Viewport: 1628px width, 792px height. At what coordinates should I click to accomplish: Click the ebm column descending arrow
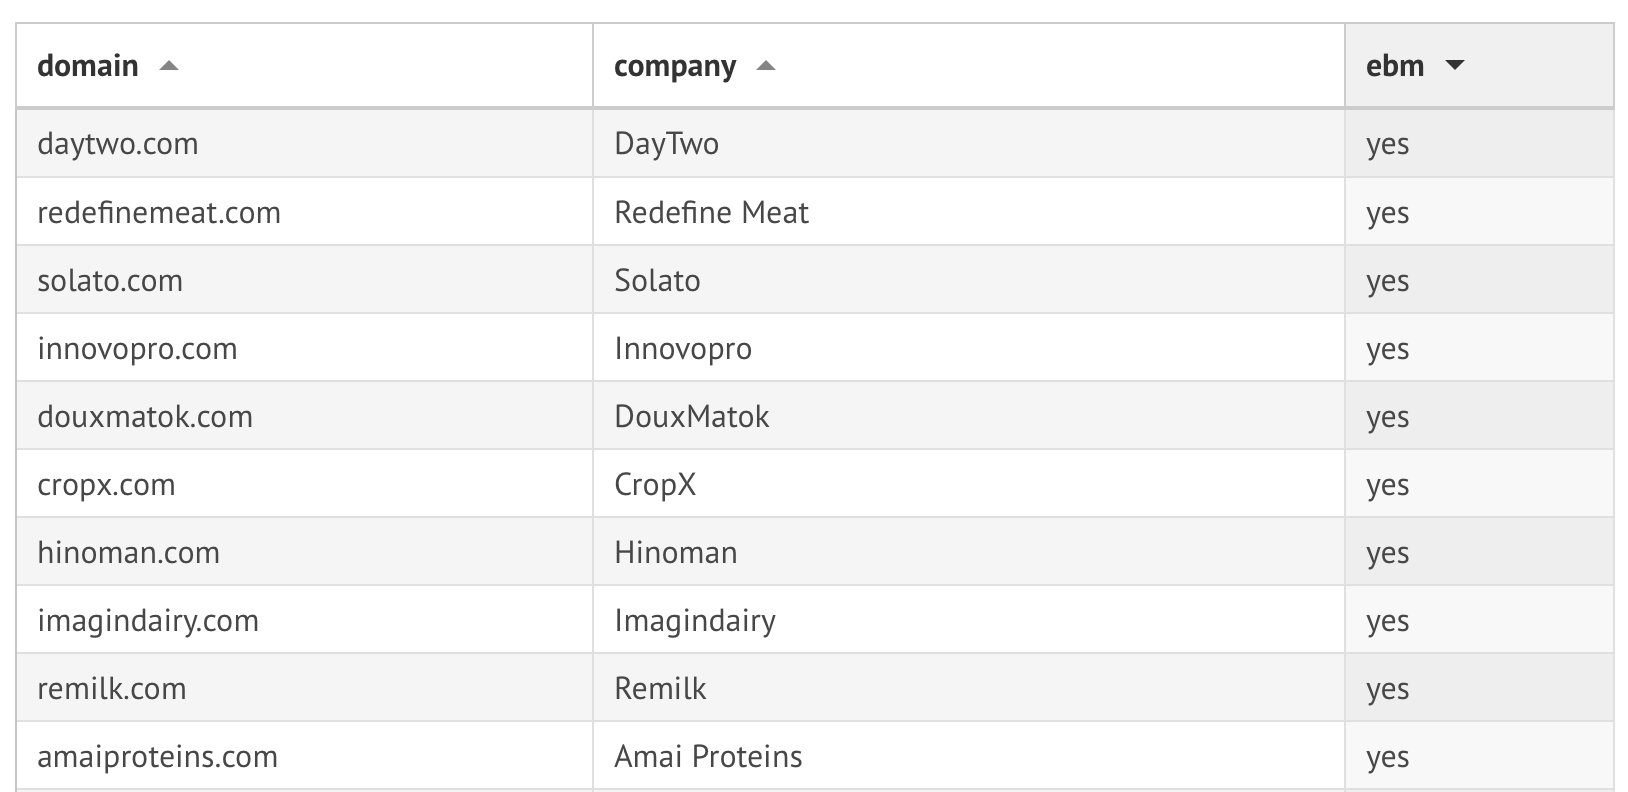[x=1455, y=66]
